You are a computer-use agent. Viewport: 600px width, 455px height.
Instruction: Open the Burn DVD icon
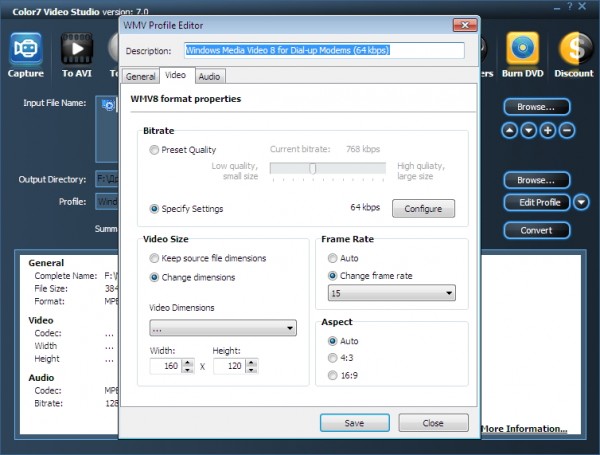(522, 49)
